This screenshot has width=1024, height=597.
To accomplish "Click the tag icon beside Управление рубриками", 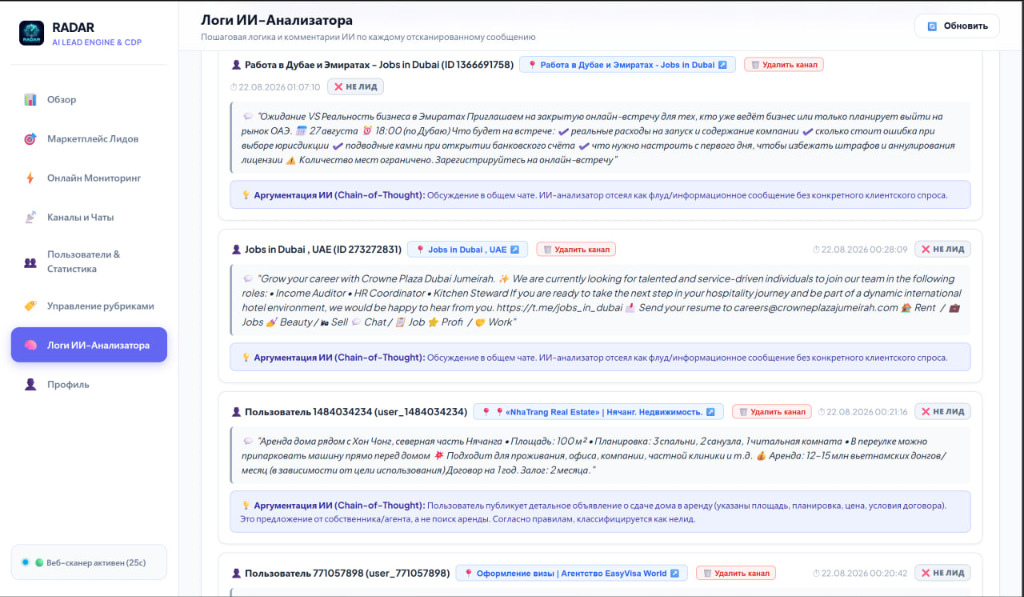I will [30, 306].
